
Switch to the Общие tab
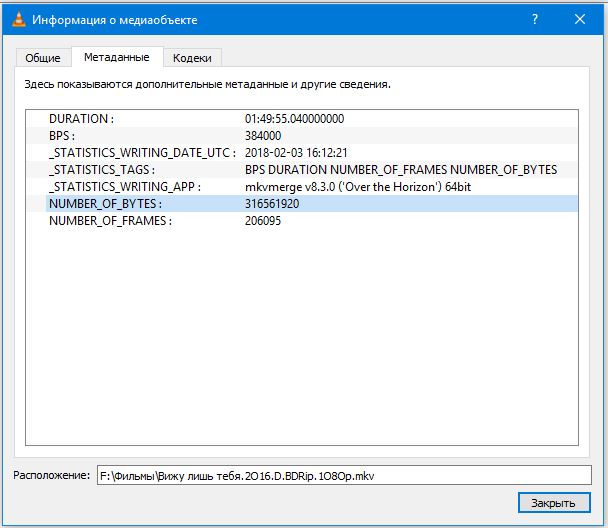click(43, 58)
